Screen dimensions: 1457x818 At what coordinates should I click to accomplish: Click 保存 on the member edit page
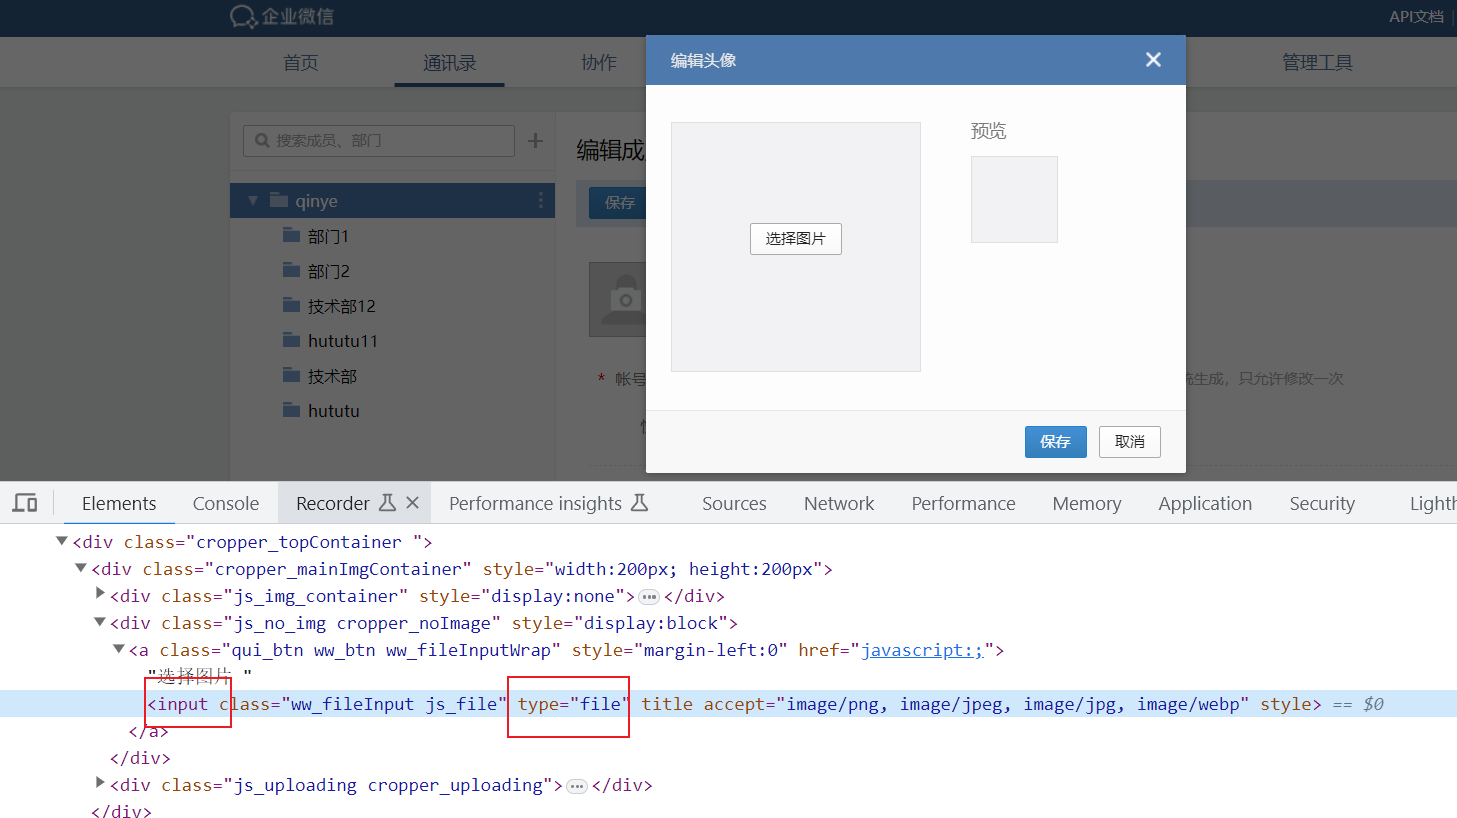click(619, 203)
